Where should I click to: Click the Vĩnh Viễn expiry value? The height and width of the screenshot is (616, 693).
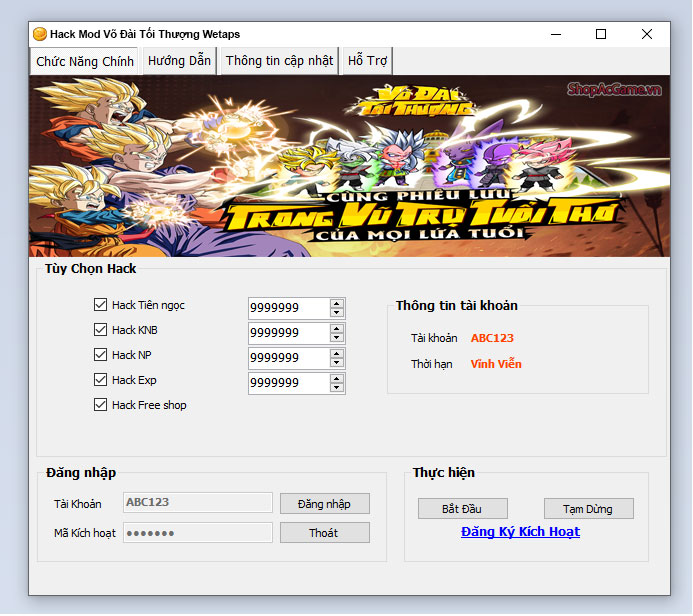(496, 364)
